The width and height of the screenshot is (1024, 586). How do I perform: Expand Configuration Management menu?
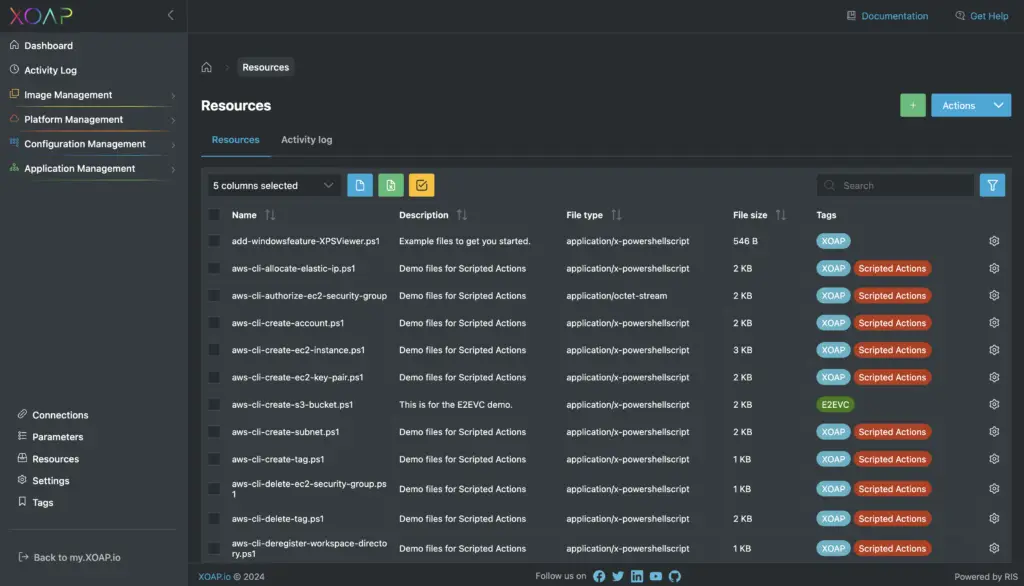(92, 144)
